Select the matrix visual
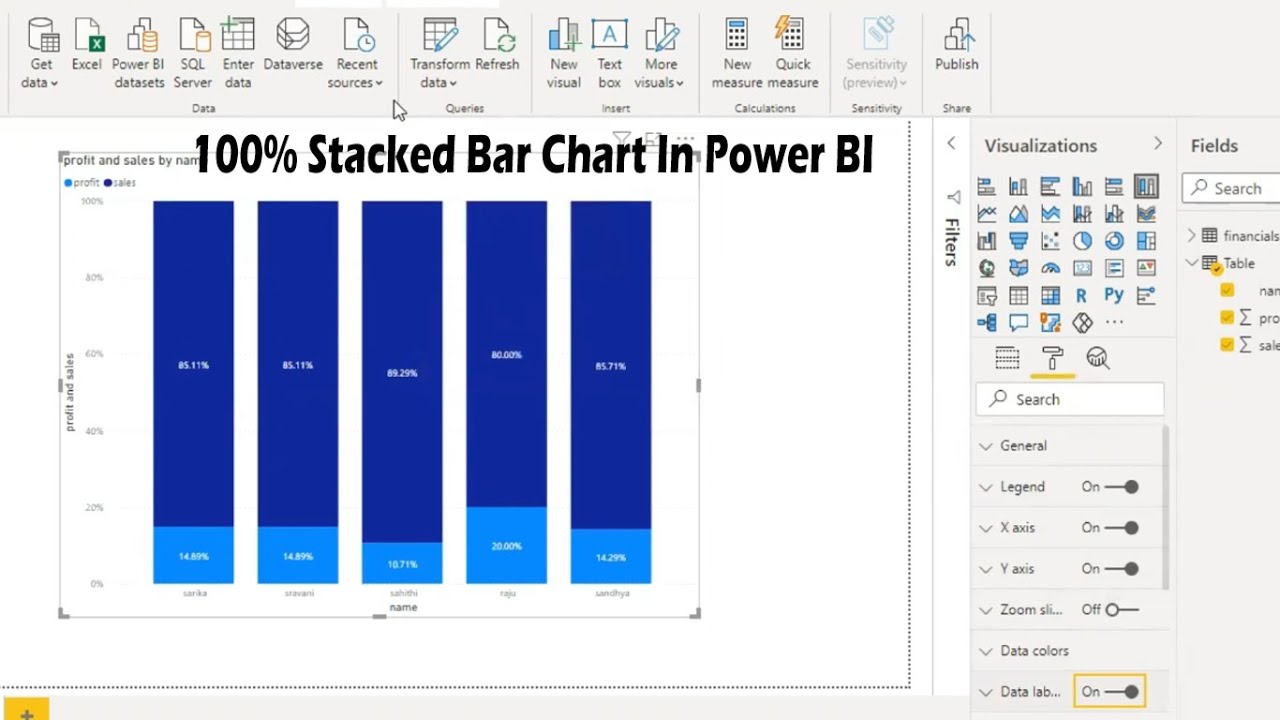Image resolution: width=1280 pixels, height=720 pixels. point(1050,295)
